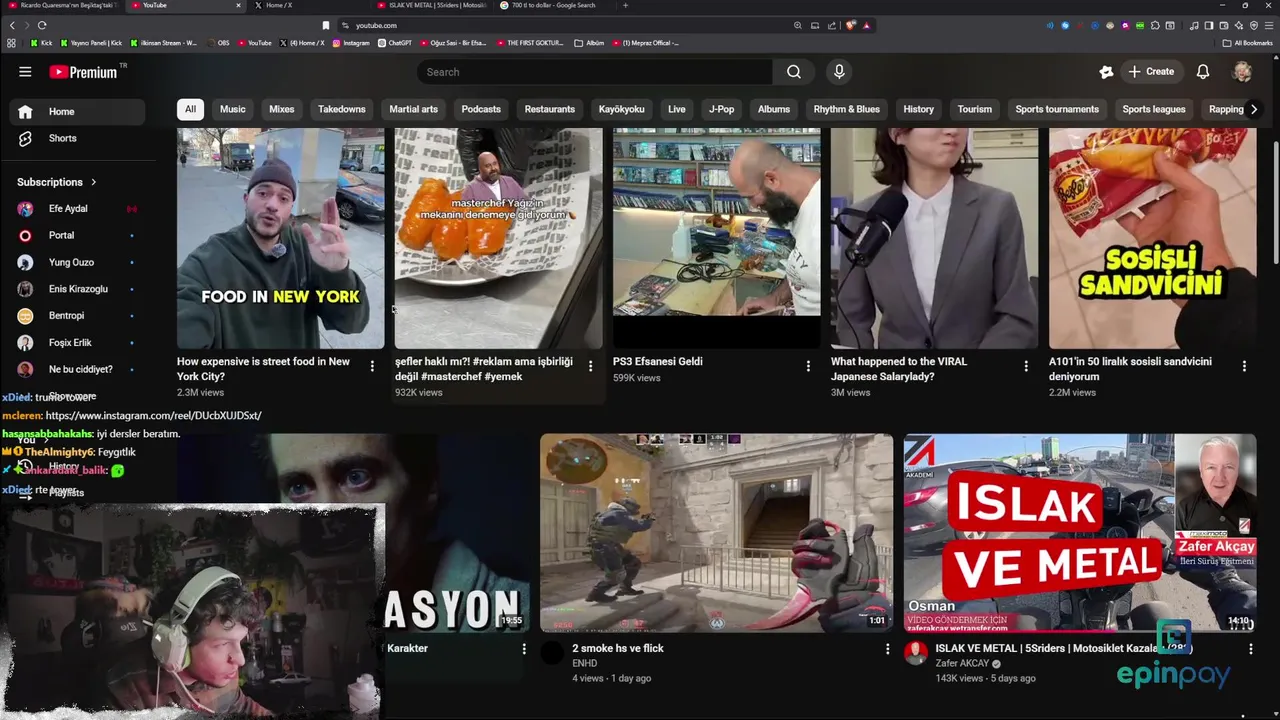Go to Home in sidebar
The width and height of the screenshot is (1280, 720).
tap(77, 112)
